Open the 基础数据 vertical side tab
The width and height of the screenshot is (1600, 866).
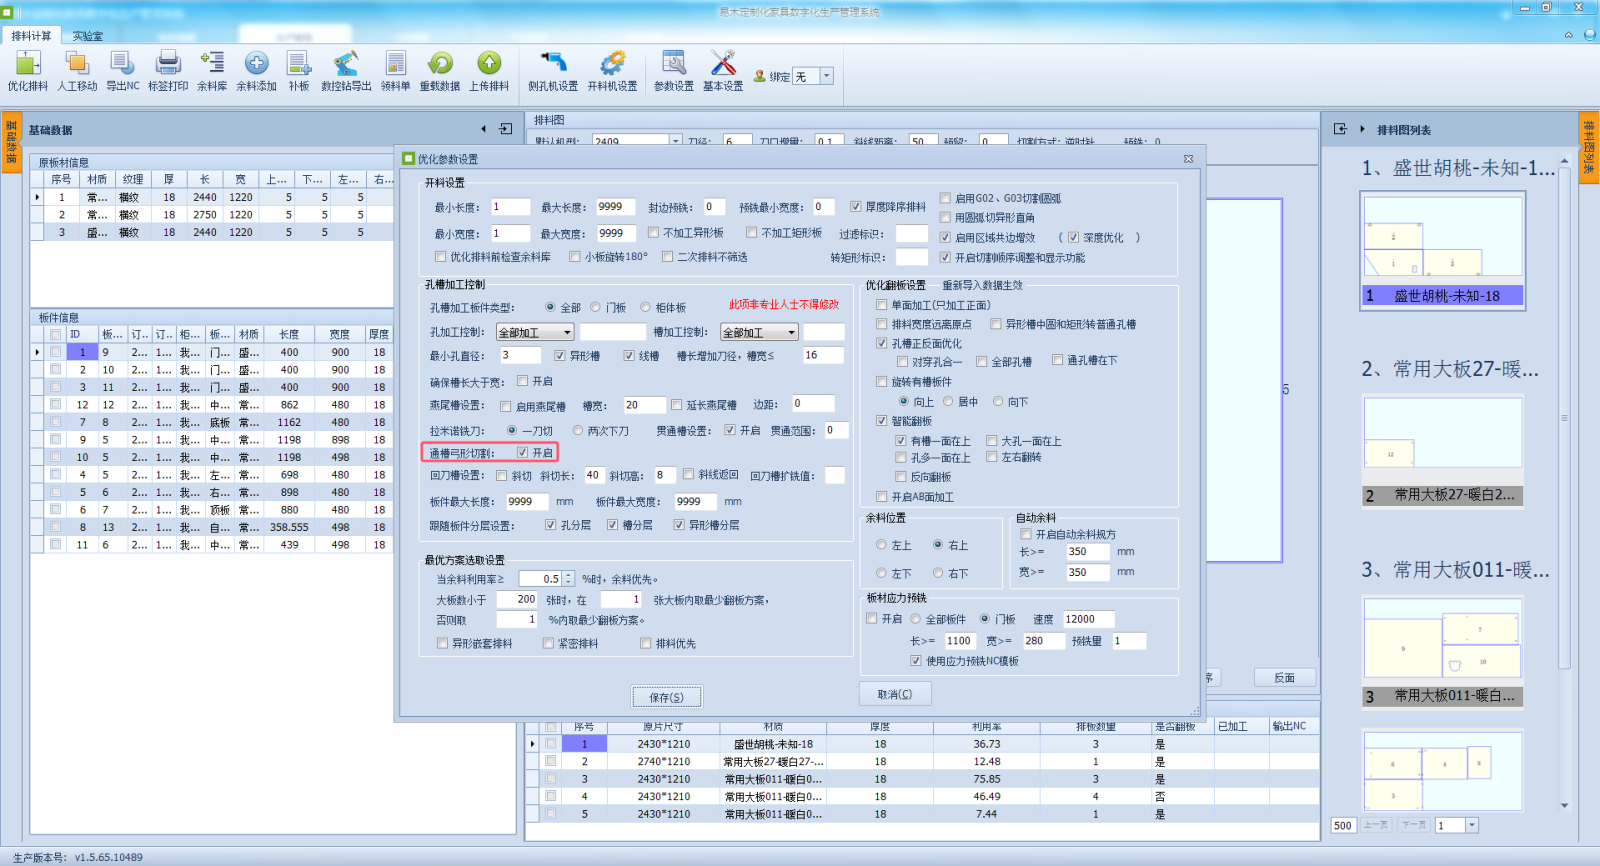coord(11,142)
